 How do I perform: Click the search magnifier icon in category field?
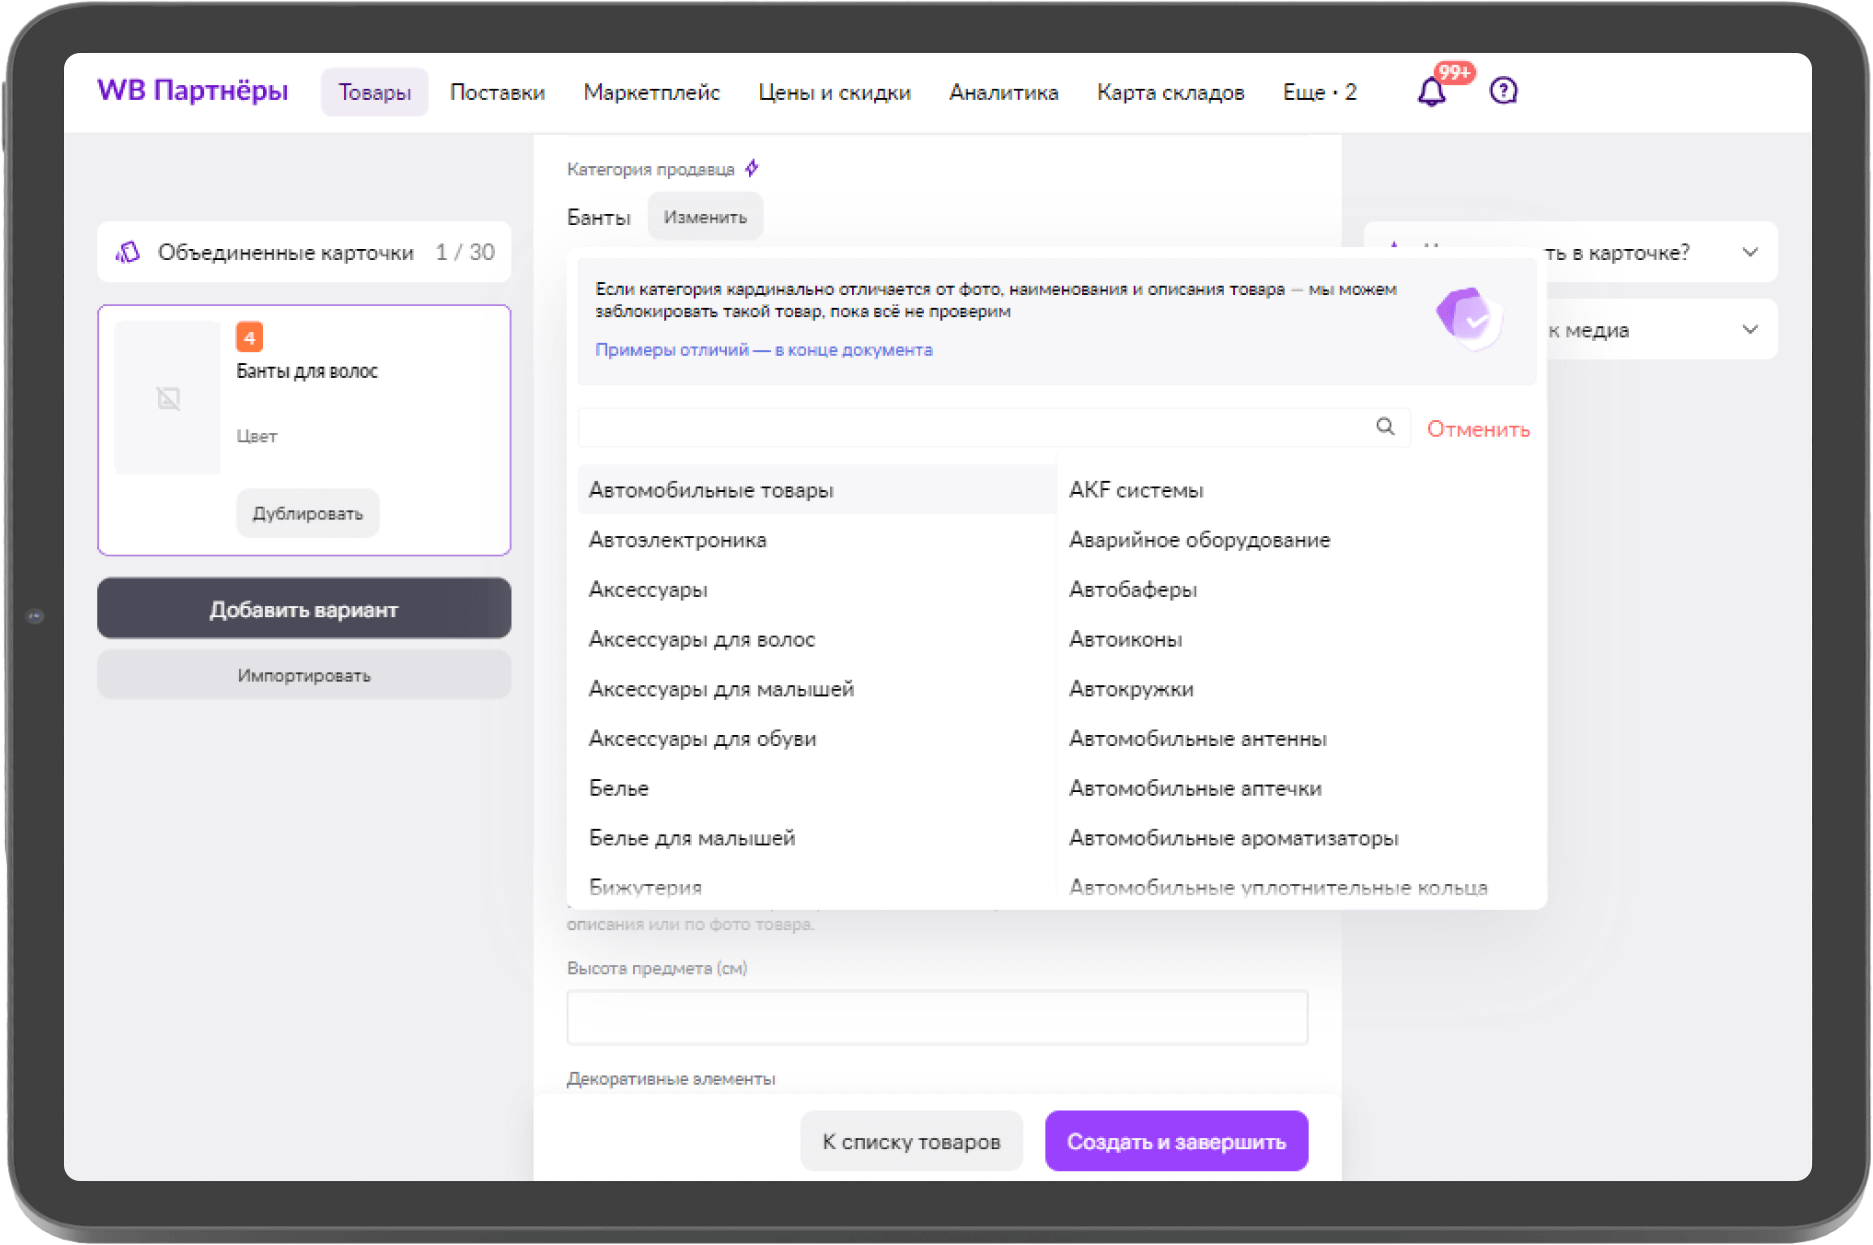point(1385,427)
